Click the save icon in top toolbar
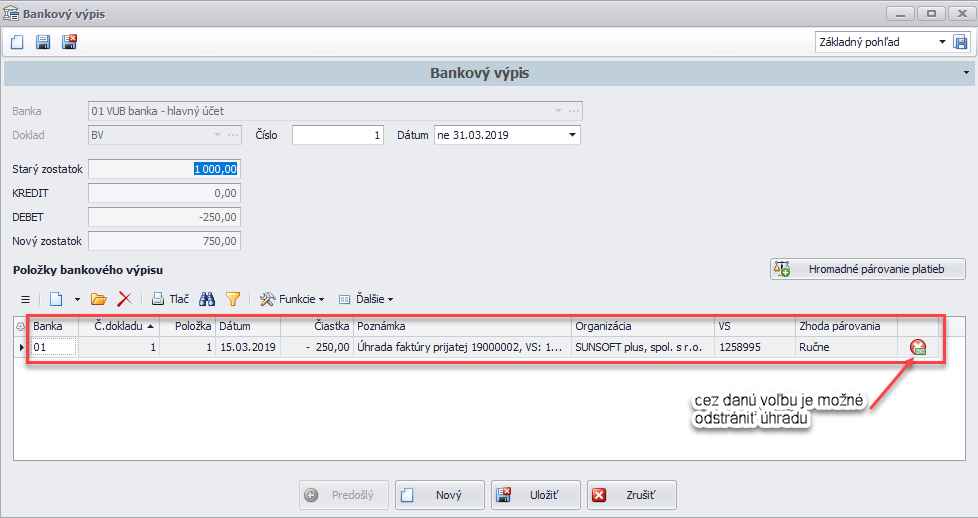Viewport: 978px width, 518px height. point(43,42)
